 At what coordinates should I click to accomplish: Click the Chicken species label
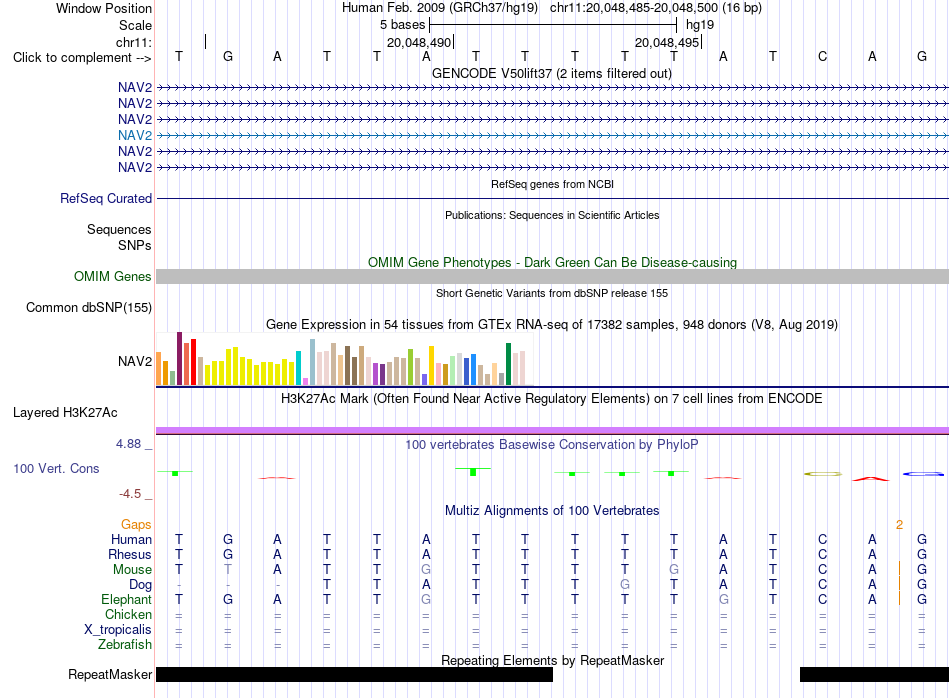tap(128, 614)
